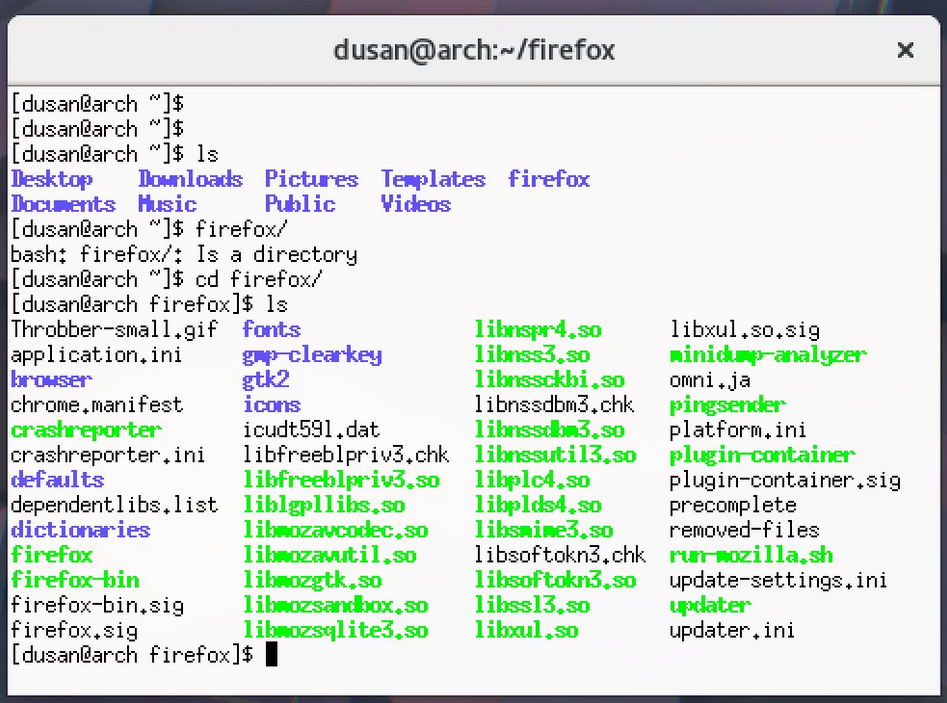Select the run-mozilla.sh script name

pyautogui.click(x=750, y=555)
